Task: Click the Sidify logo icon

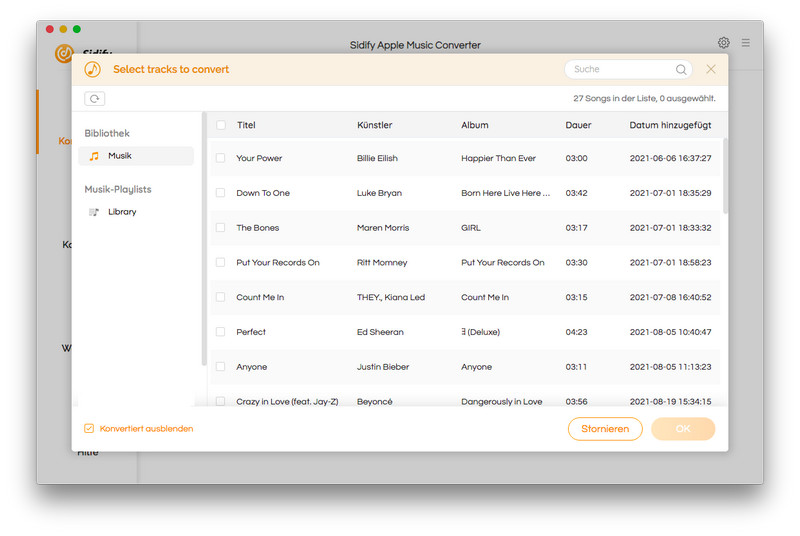Action: [64, 53]
